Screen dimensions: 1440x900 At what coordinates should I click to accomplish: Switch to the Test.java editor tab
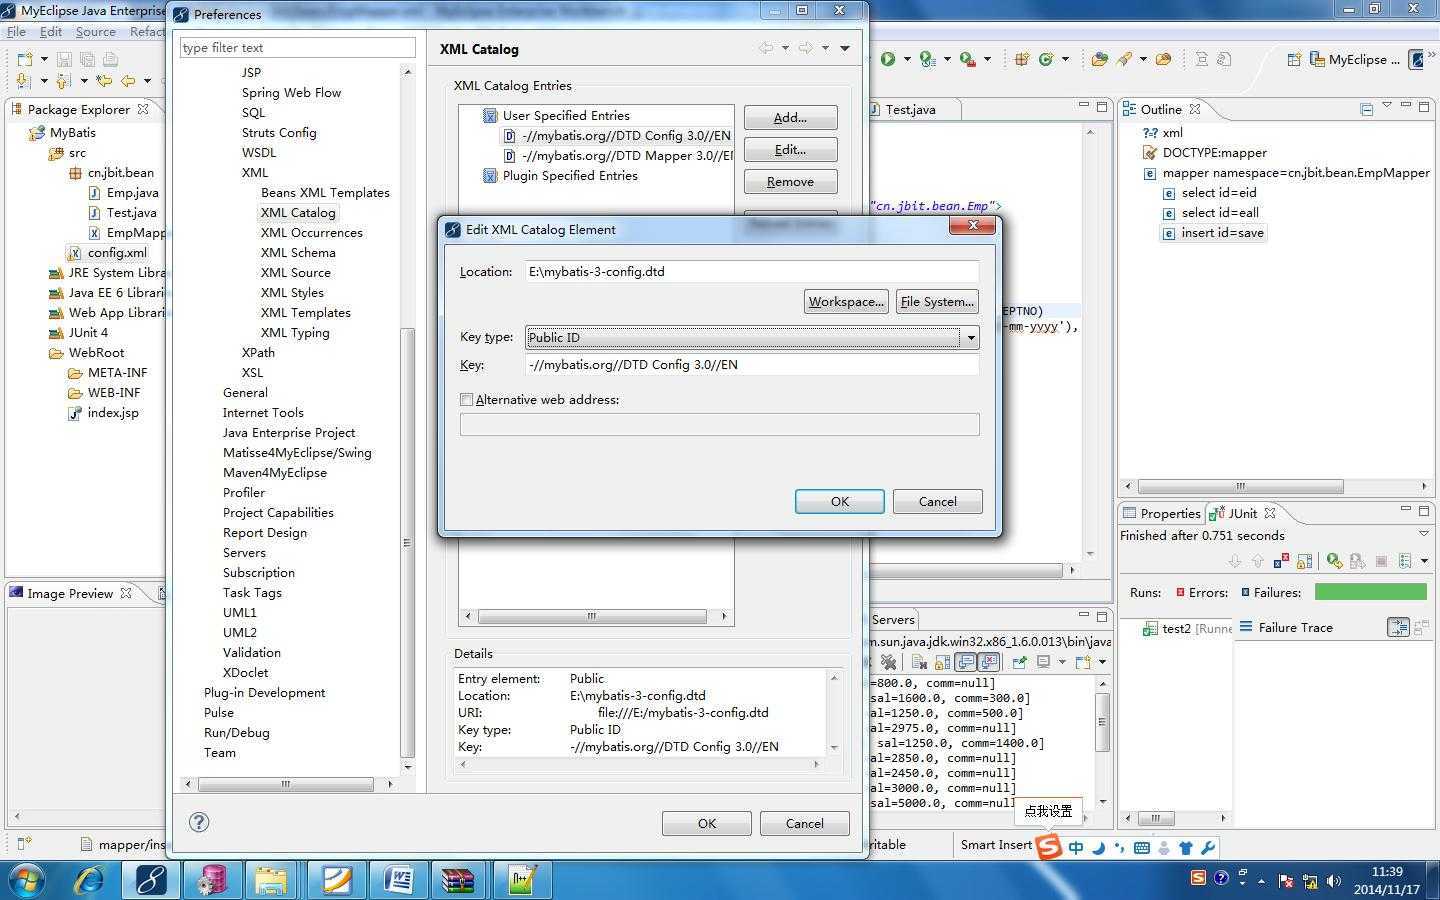(909, 109)
